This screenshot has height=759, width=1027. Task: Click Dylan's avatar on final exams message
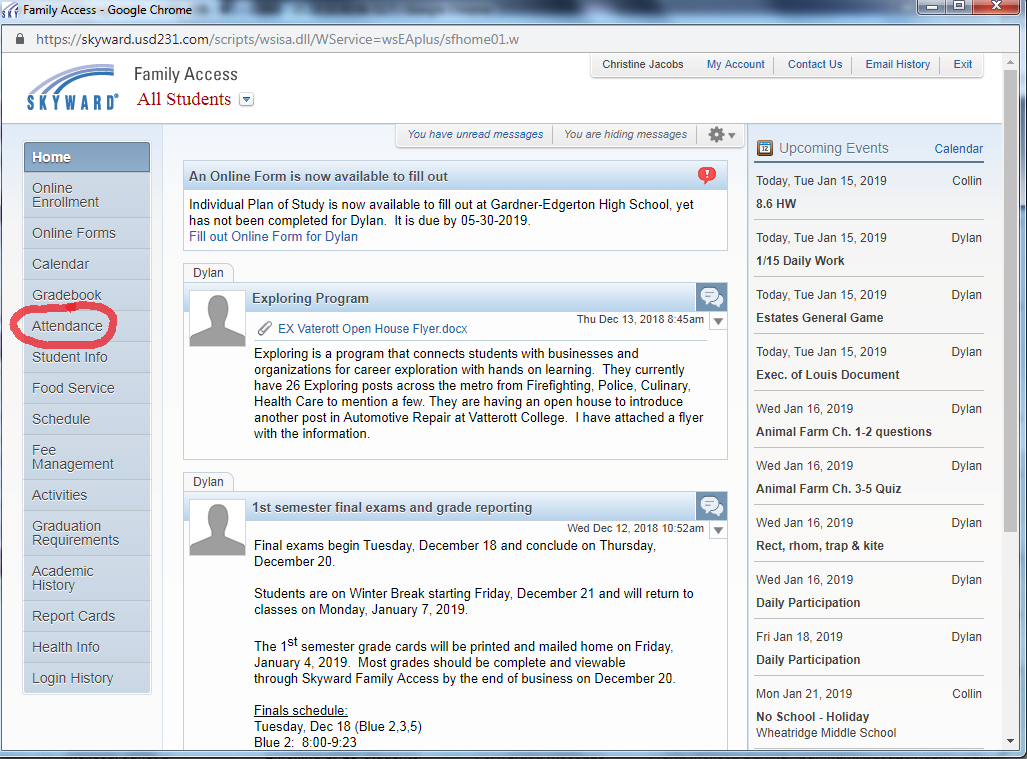pos(217,527)
